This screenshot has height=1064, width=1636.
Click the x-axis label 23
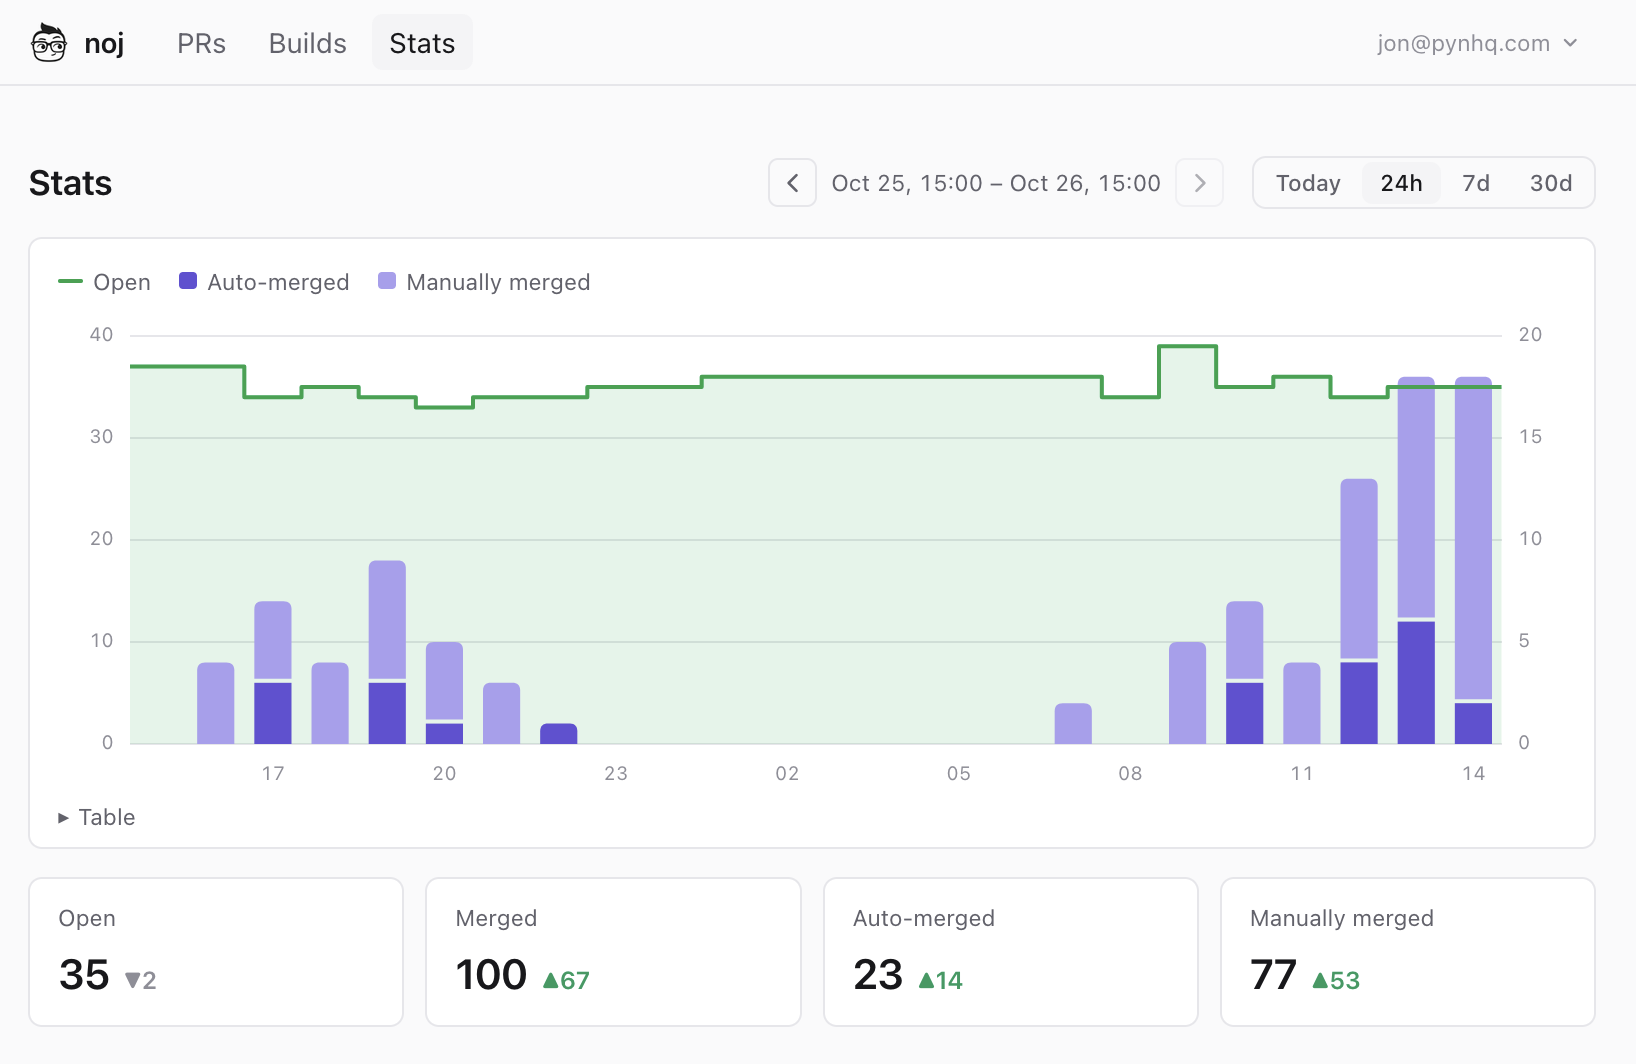click(616, 773)
